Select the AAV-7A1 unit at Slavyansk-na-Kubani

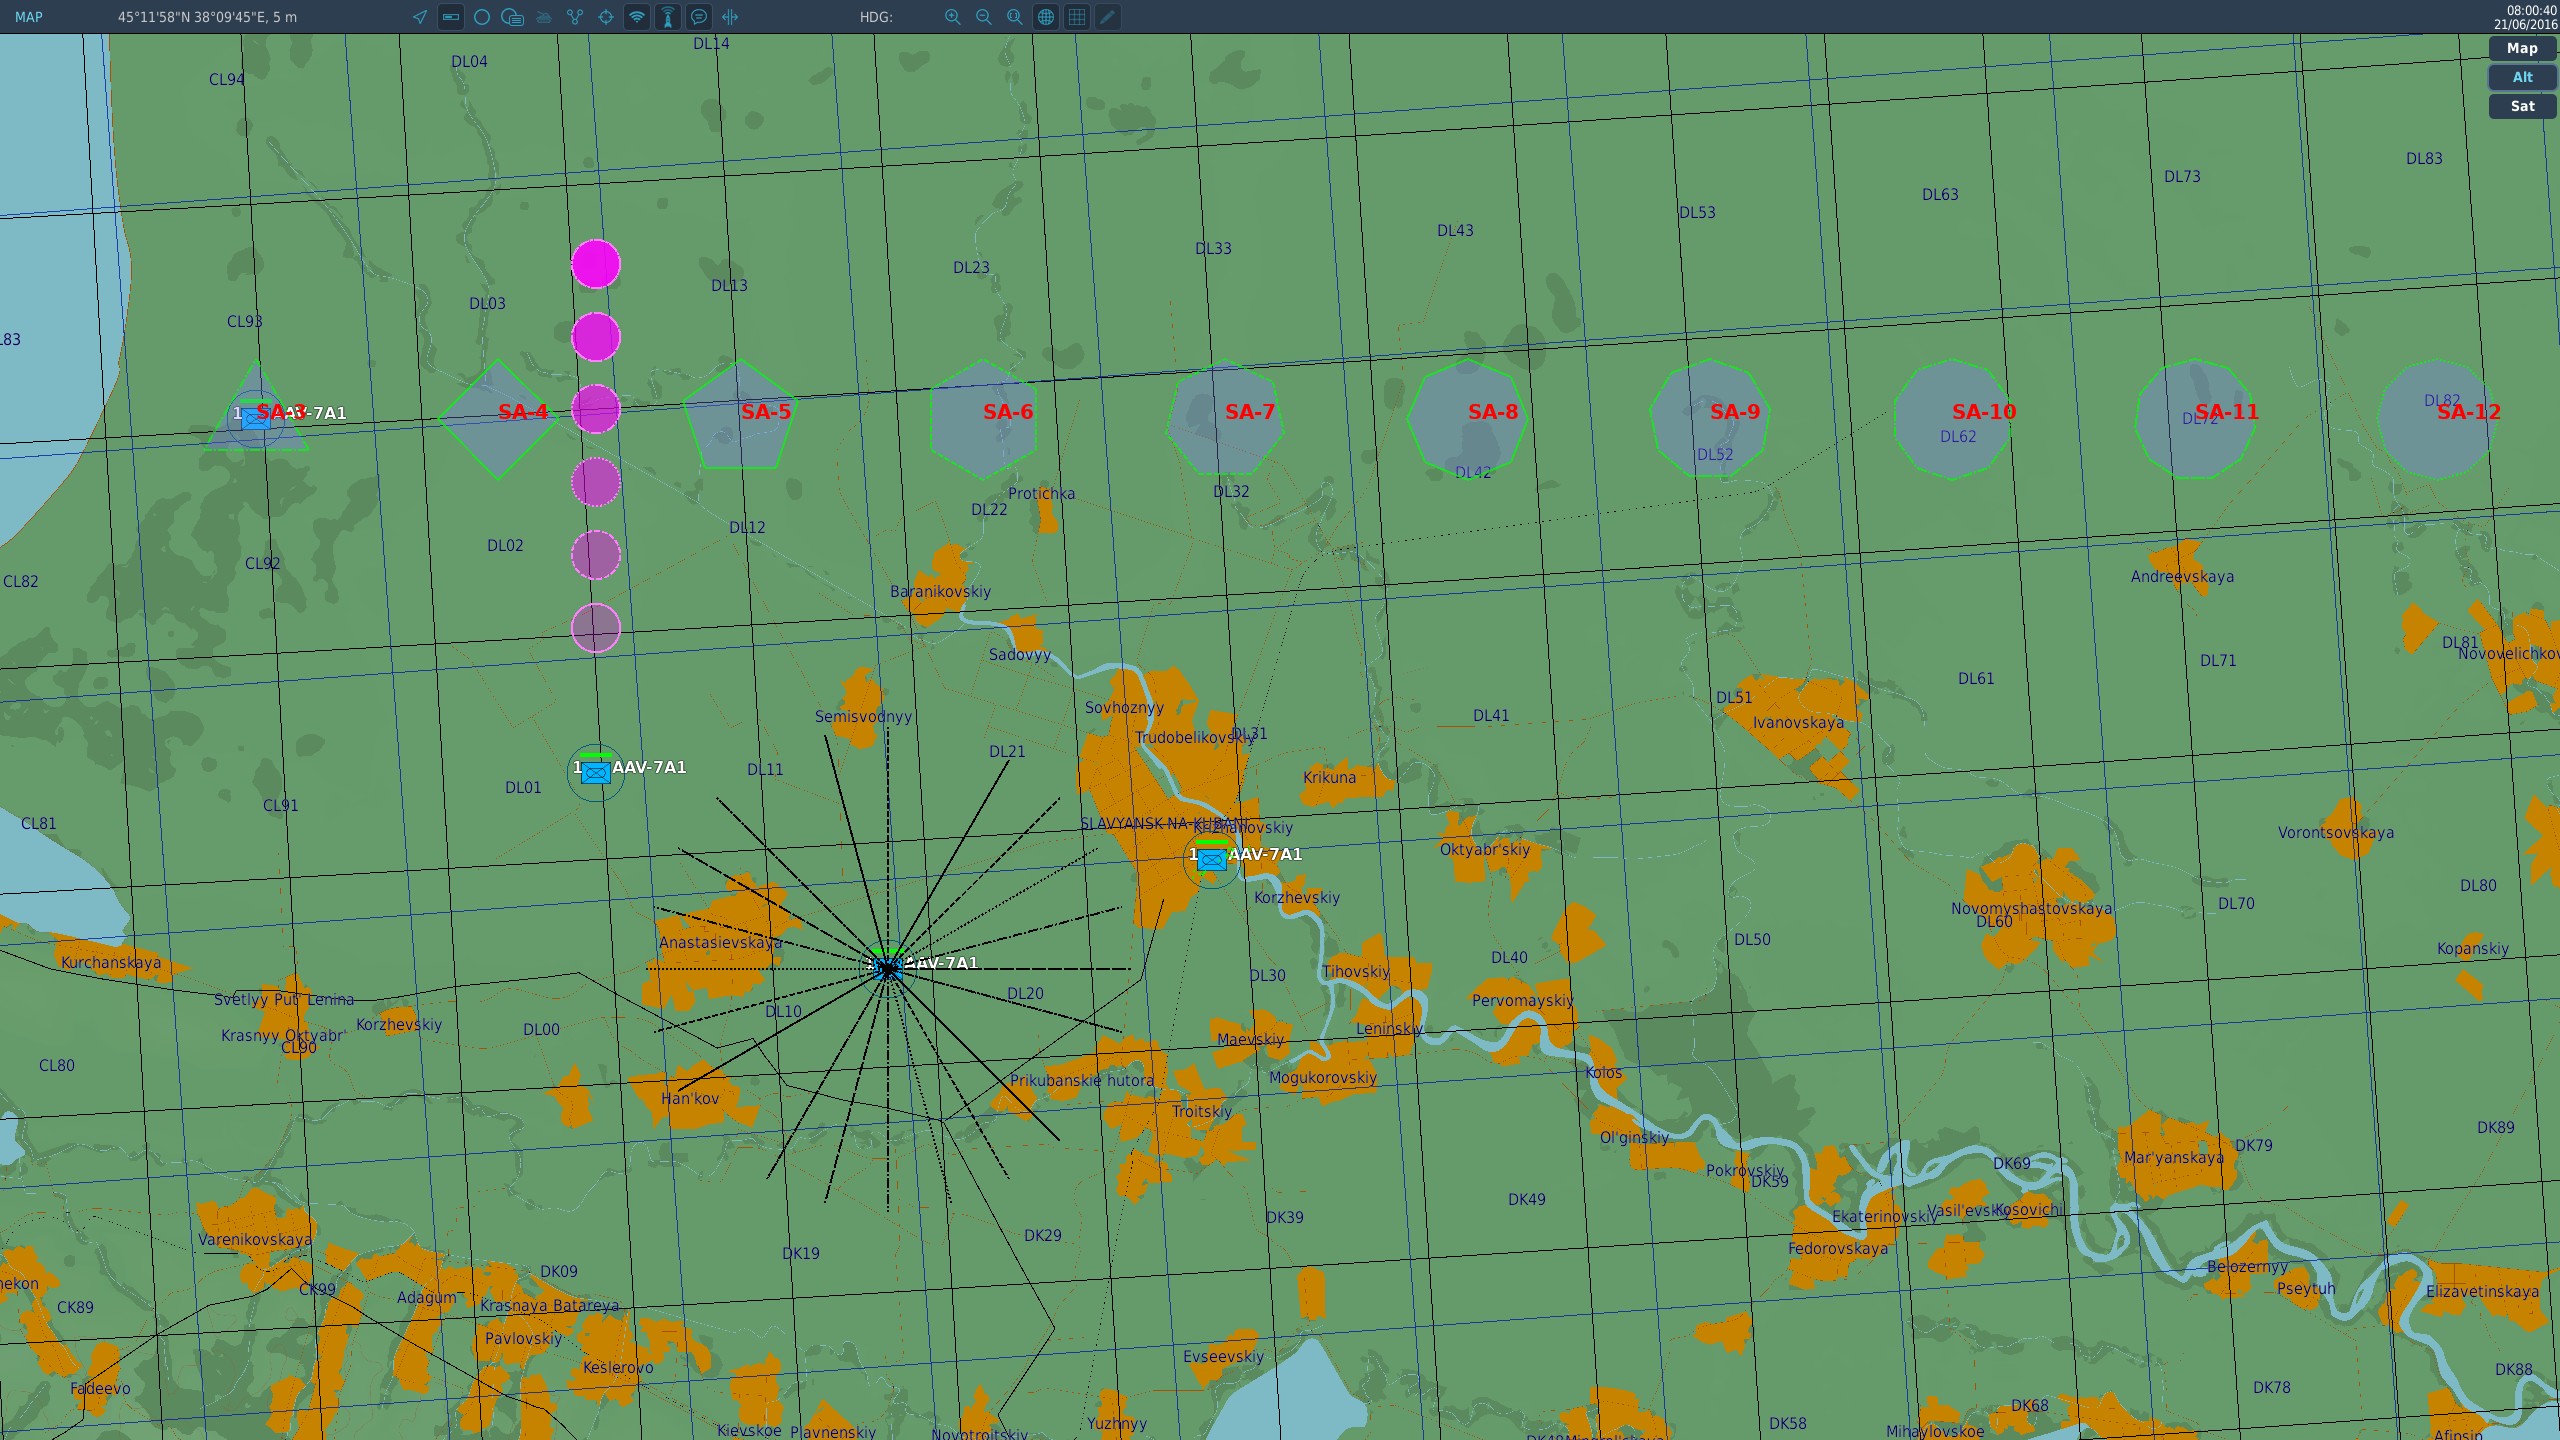tap(1212, 859)
